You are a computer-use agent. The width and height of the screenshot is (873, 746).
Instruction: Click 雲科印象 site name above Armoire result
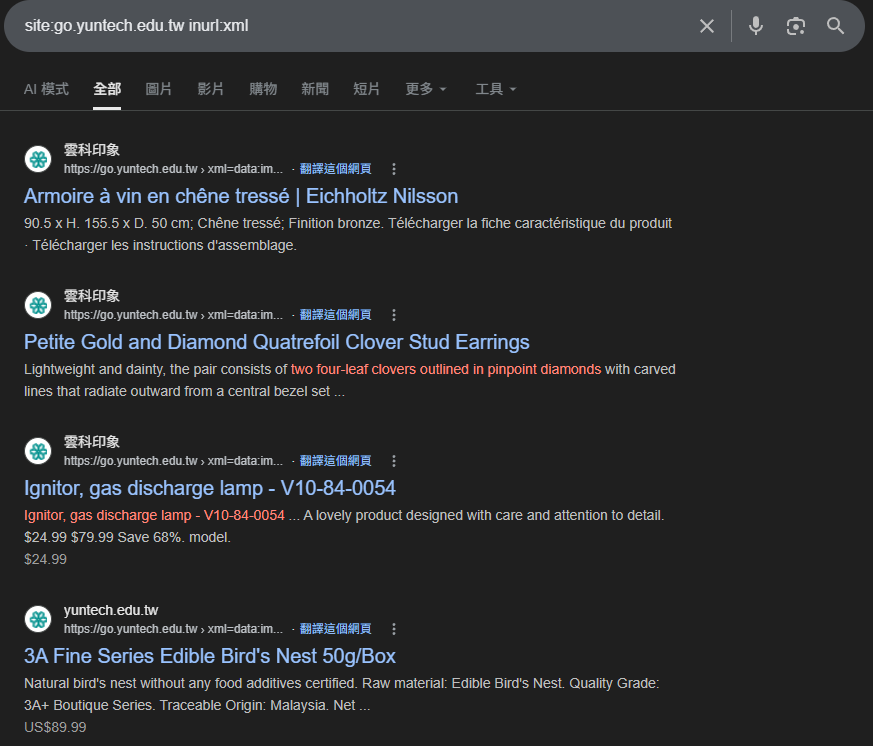(x=92, y=150)
